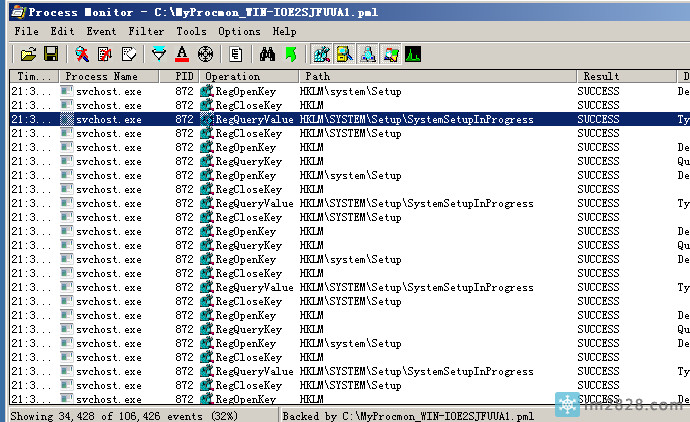690x422 pixels.
Task: Toggle Show Profiling Events graph button
Action: tap(413, 54)
